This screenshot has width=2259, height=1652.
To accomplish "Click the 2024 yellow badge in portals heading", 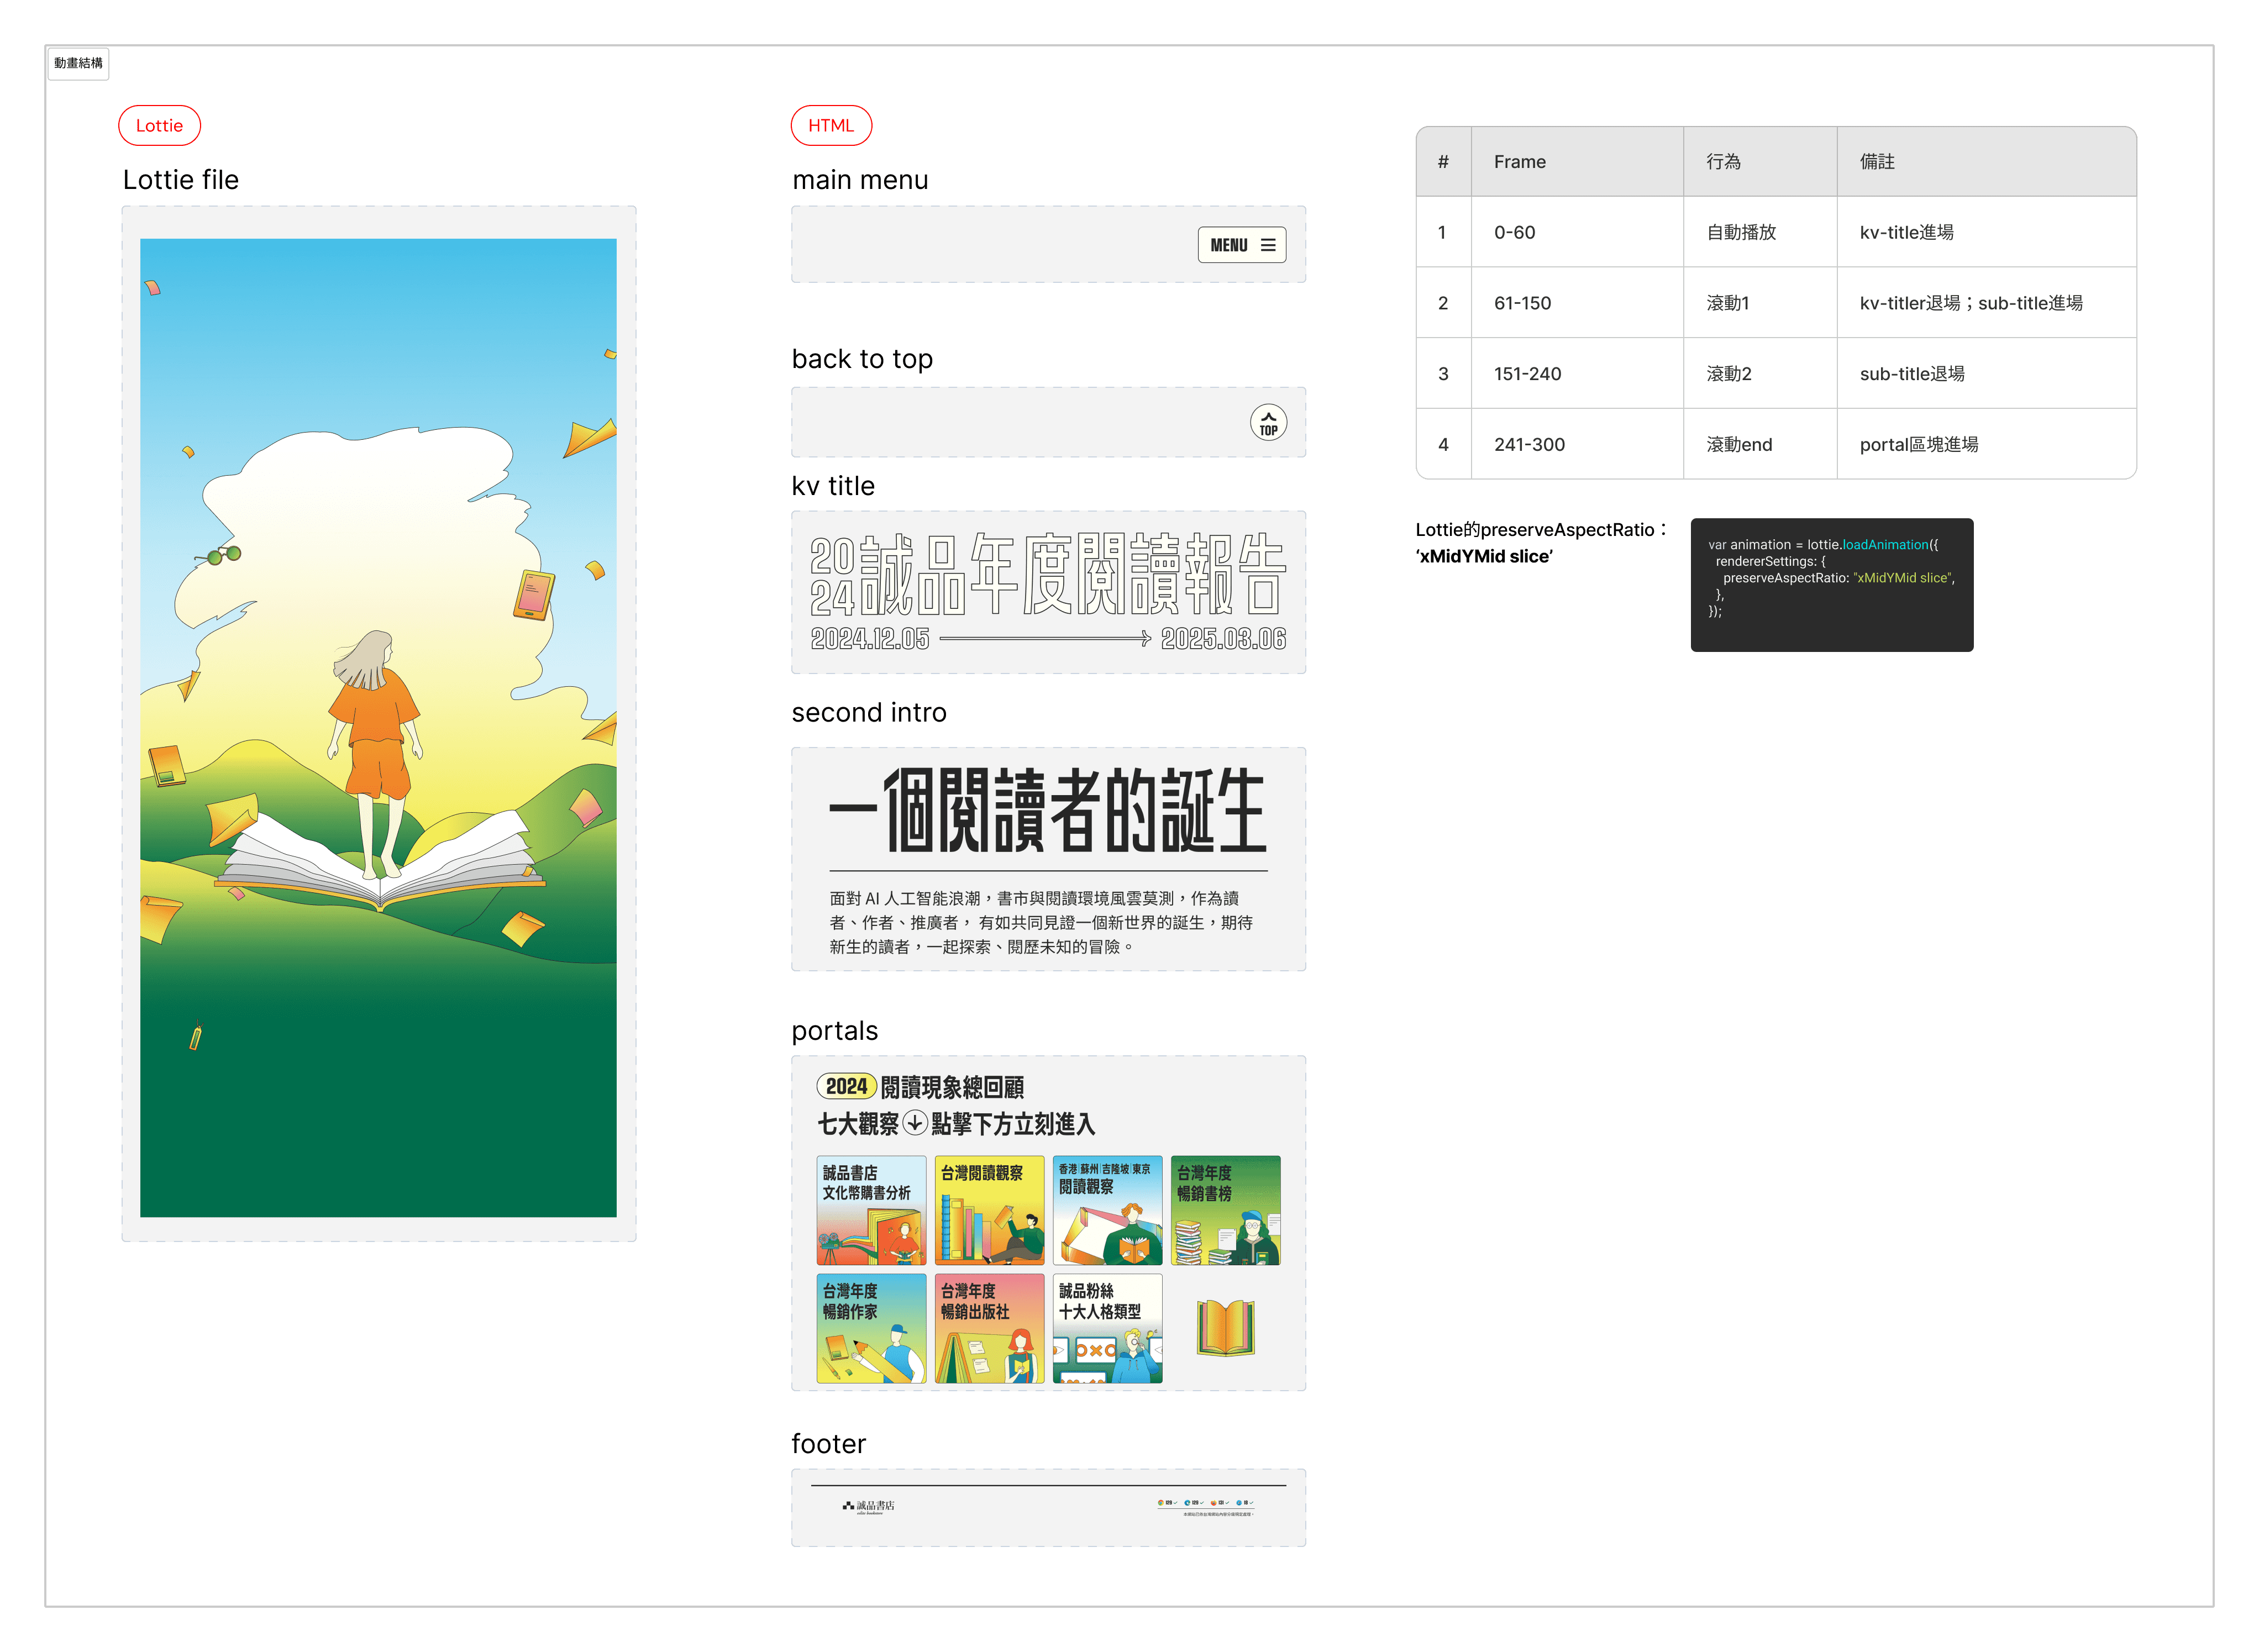I will pyautogui.click(x=846, y=1086).
